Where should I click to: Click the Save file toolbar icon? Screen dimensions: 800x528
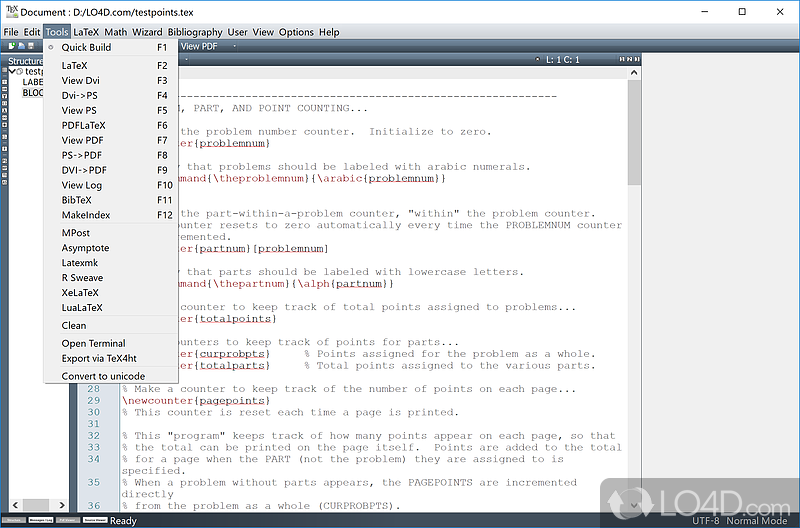tap(30, 46)
